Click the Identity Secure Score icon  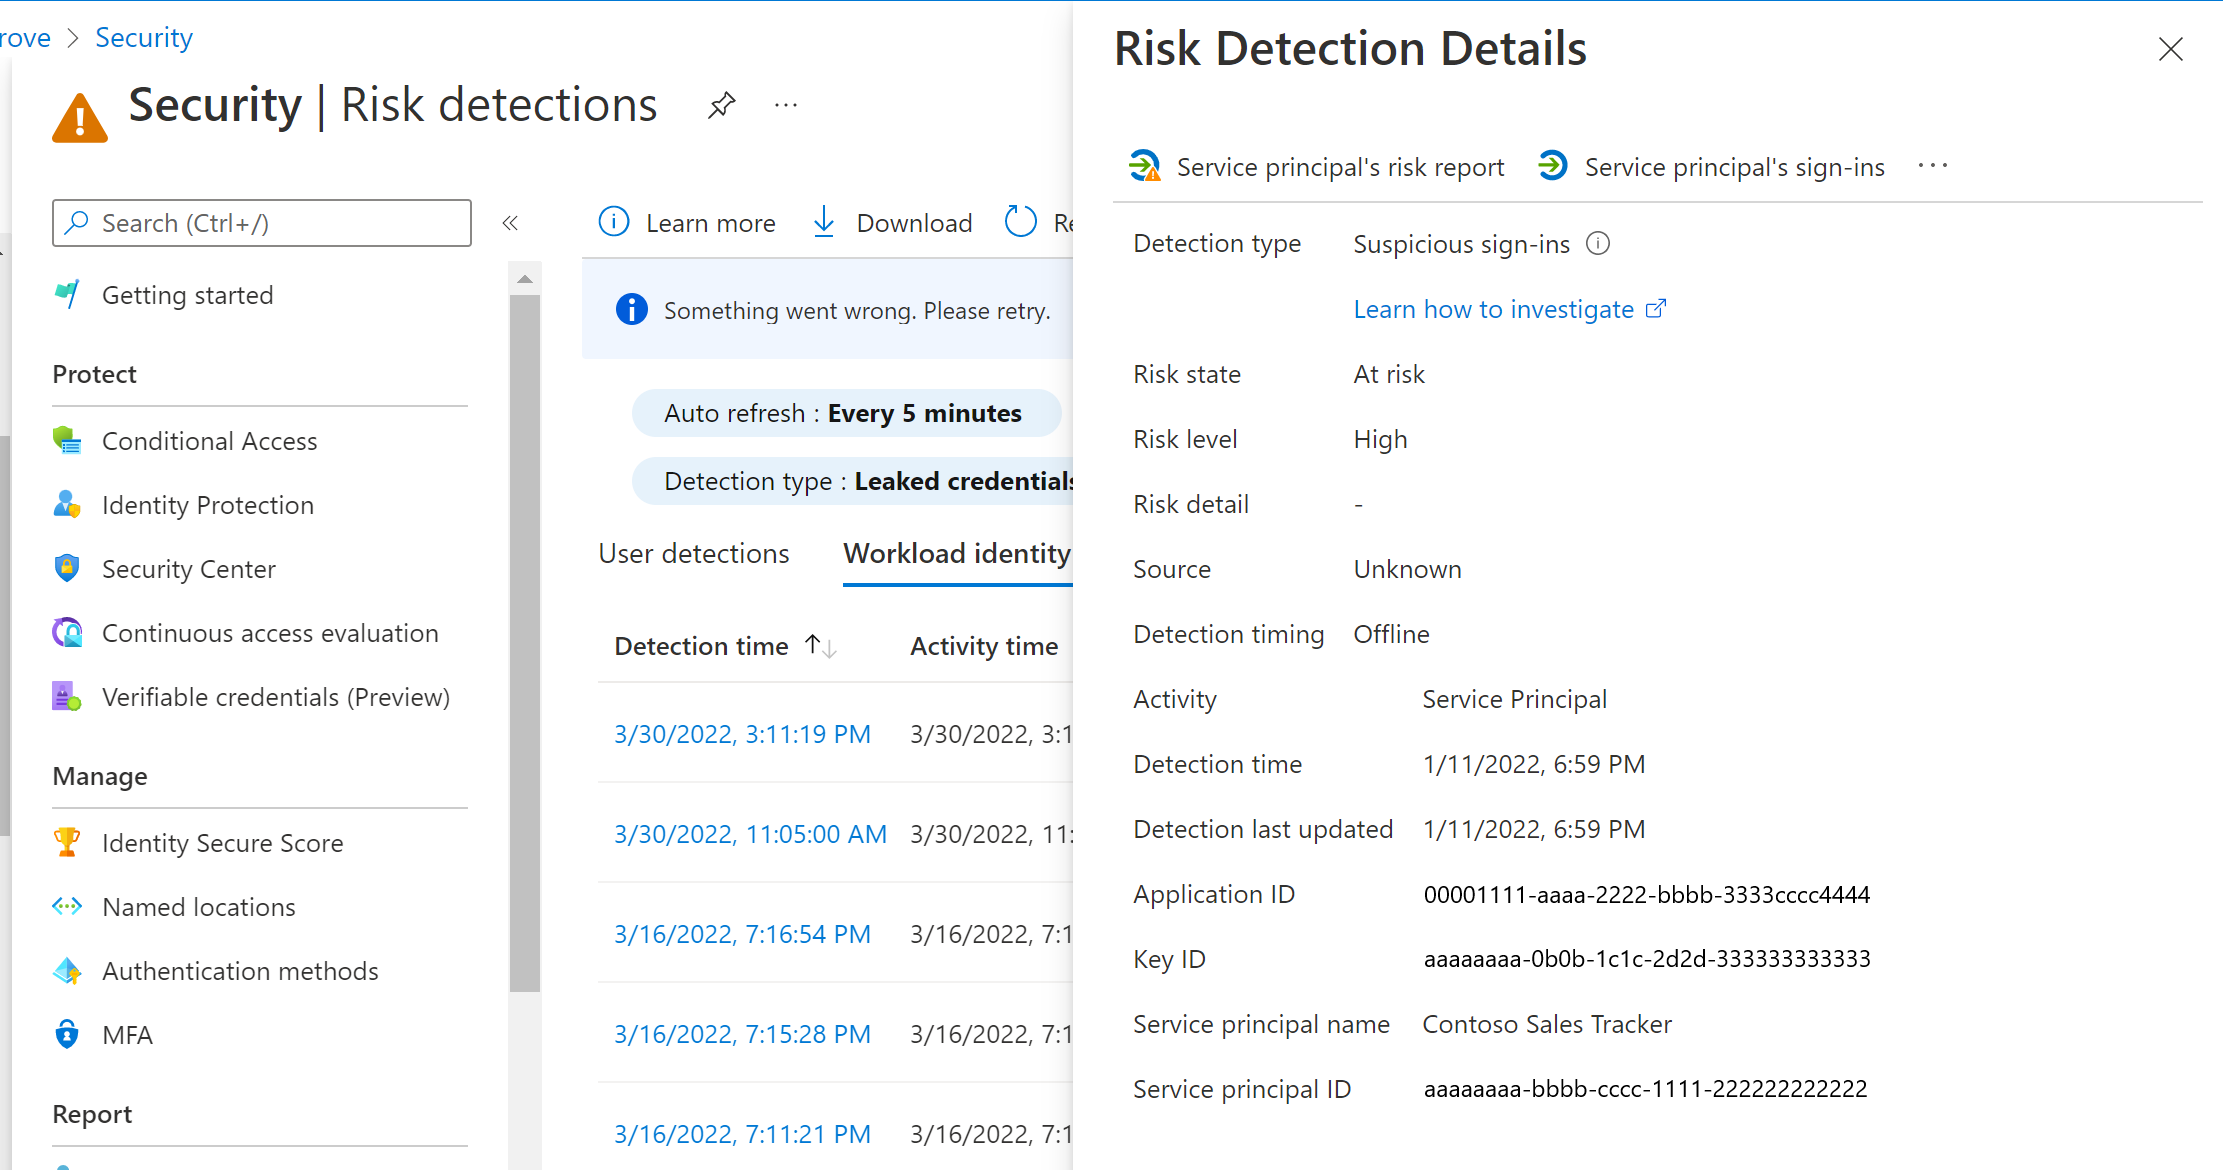(69, 842)
